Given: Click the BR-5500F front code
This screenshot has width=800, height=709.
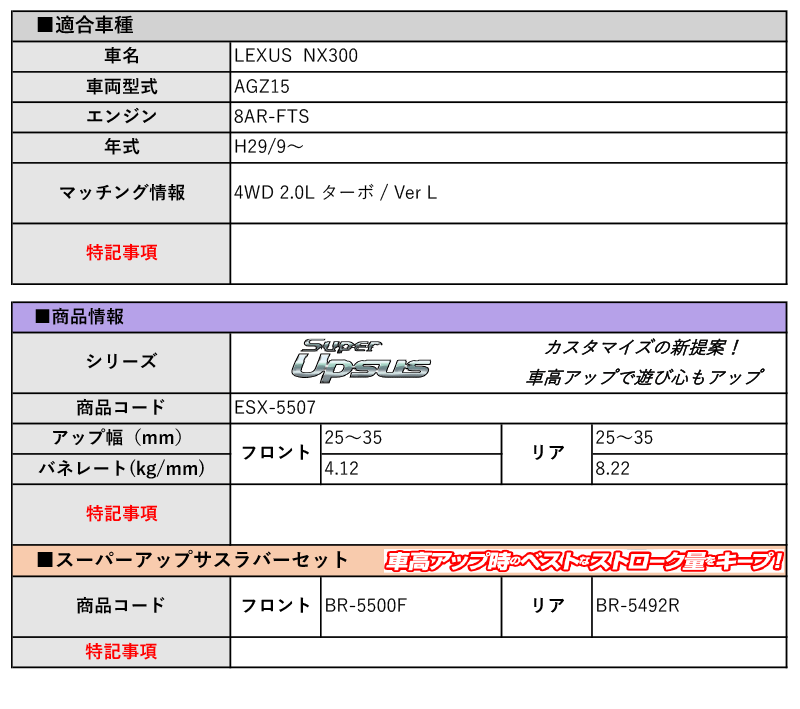Looking at the screenshot, I should [366, 605].
